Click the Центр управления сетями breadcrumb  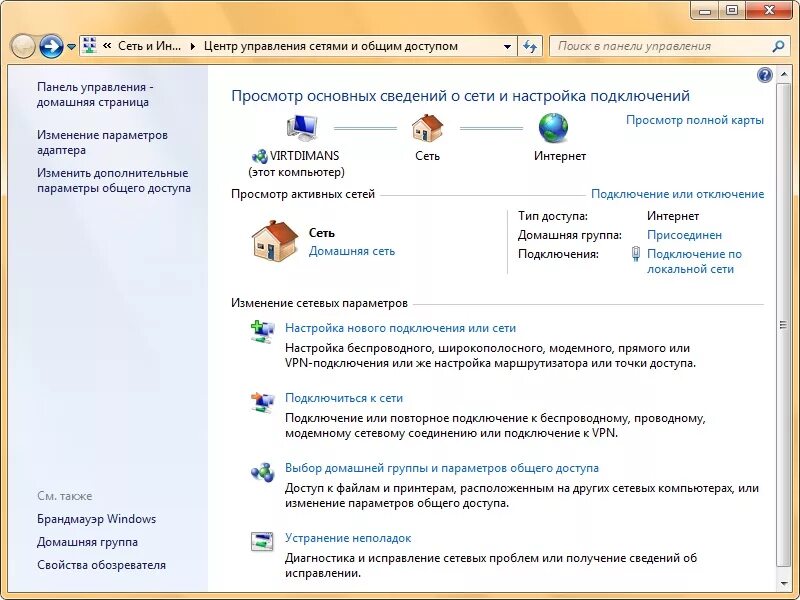pyautogui.click(x=330, y=45)
